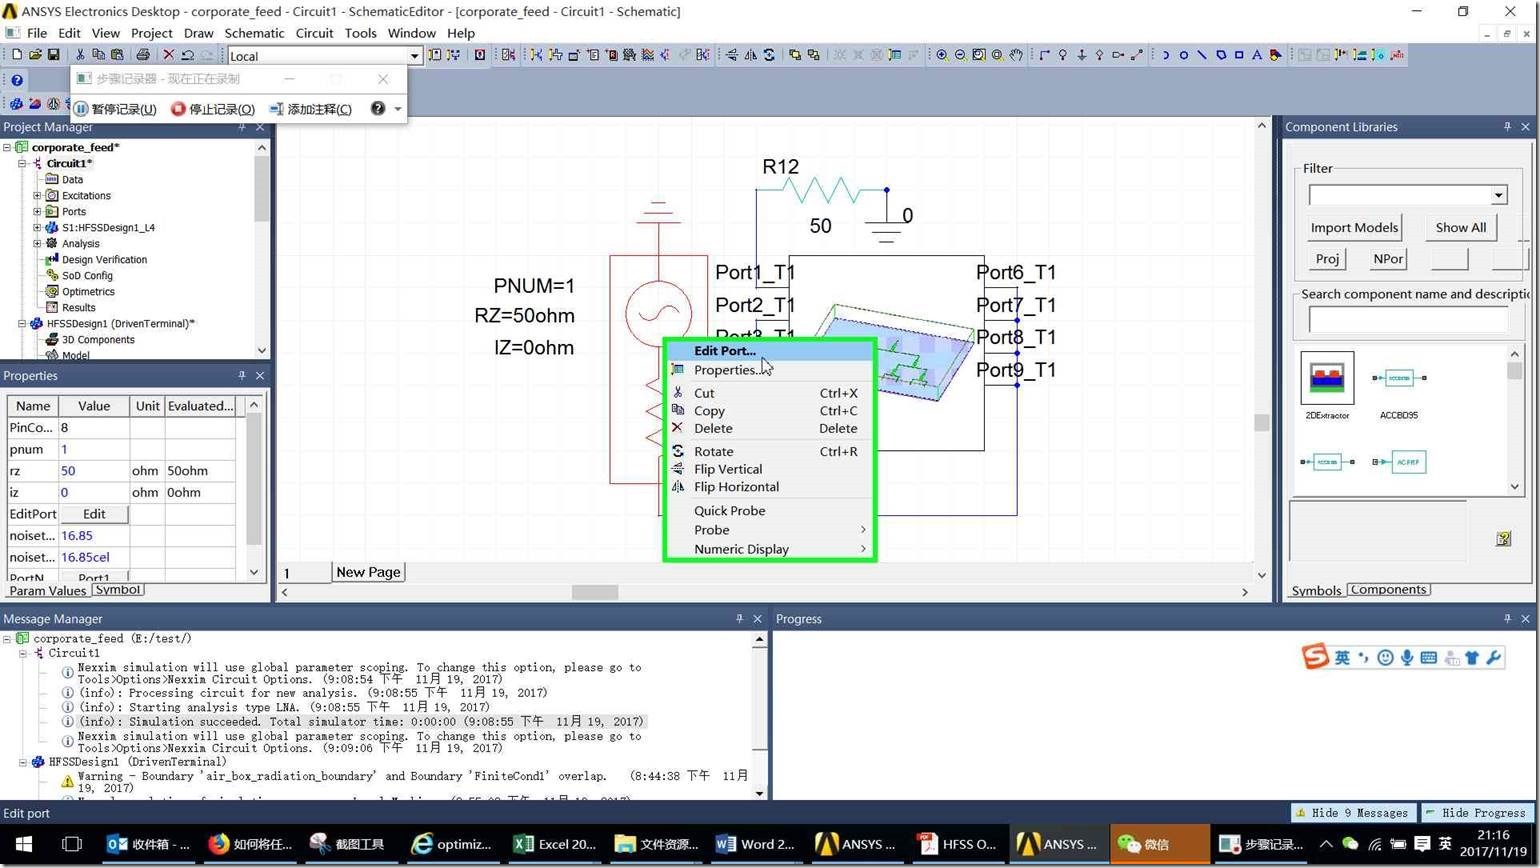The image size is (1540, 868).
Task: Choose Flip Vertical from context menu
Action: (x=770, y=469)
